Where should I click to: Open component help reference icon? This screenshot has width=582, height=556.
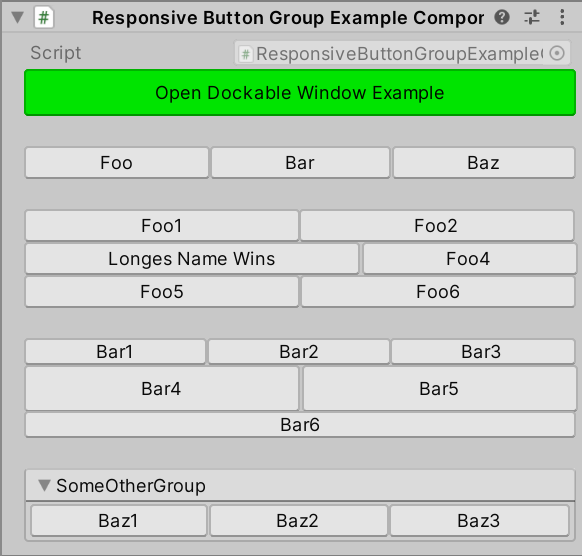tap(502, 17)
